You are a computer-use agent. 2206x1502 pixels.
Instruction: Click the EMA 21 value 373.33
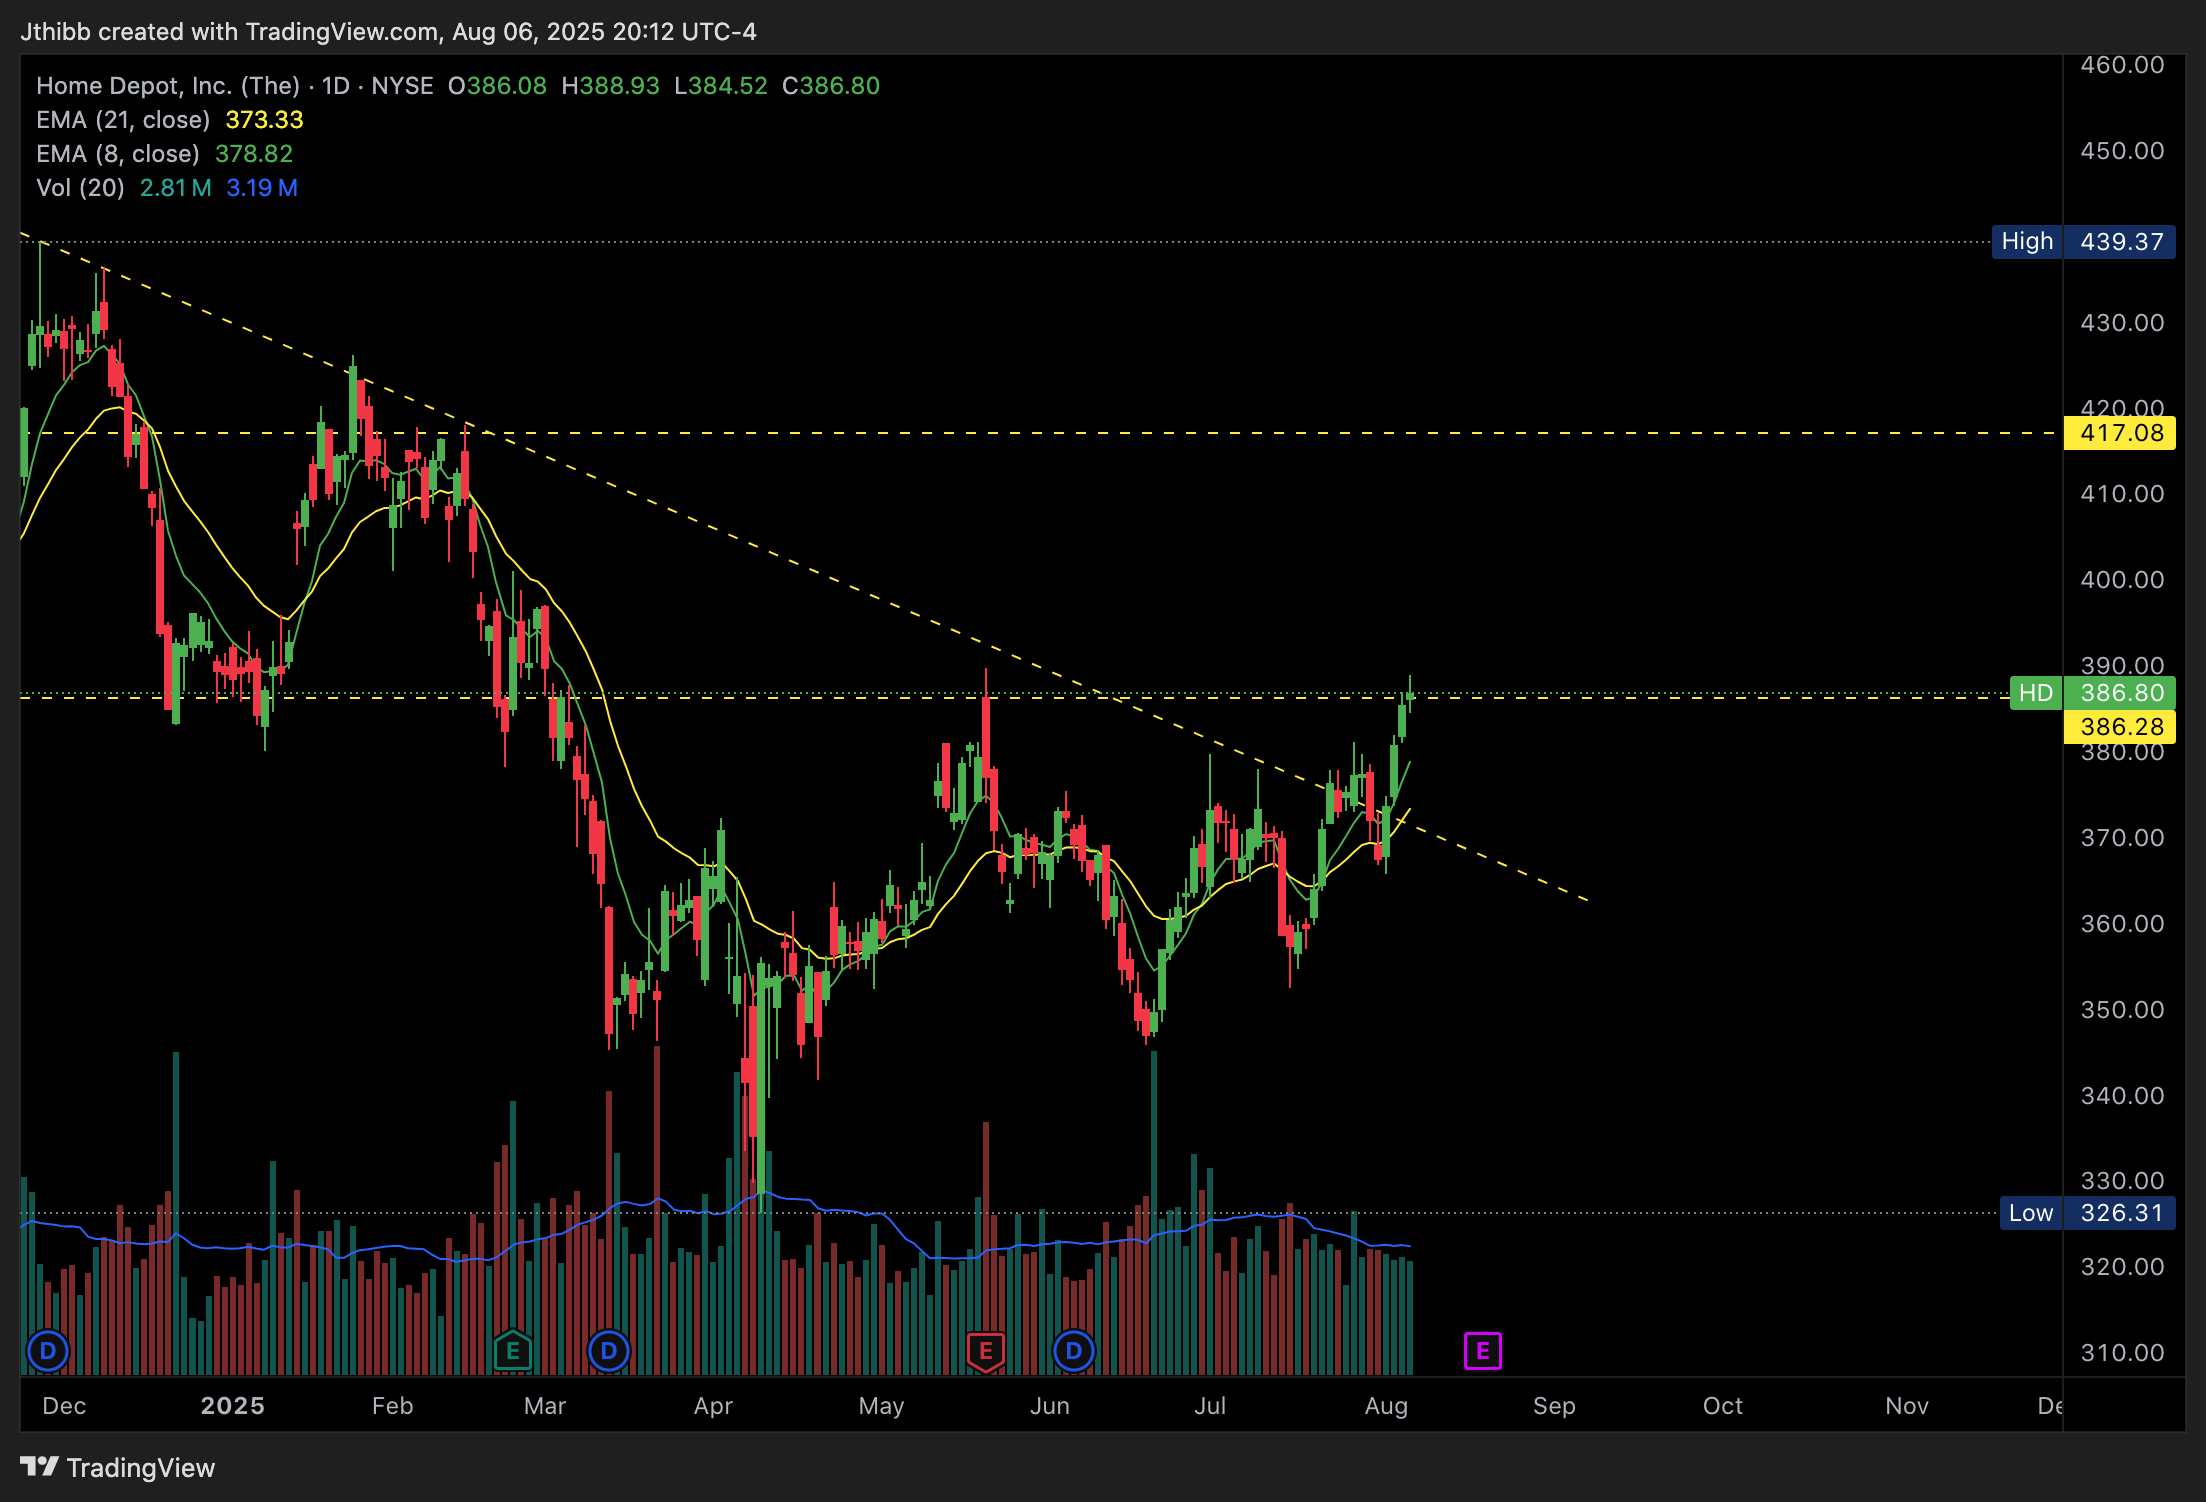pyautogui.click(x=264, y=120)
